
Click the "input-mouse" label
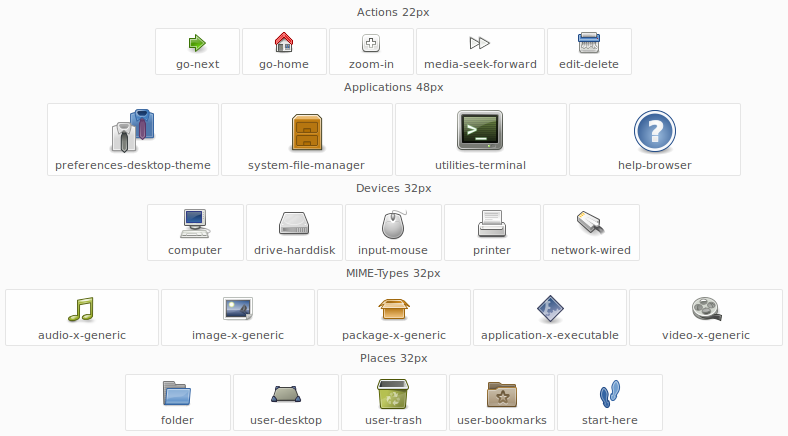[x=393, y=250]
